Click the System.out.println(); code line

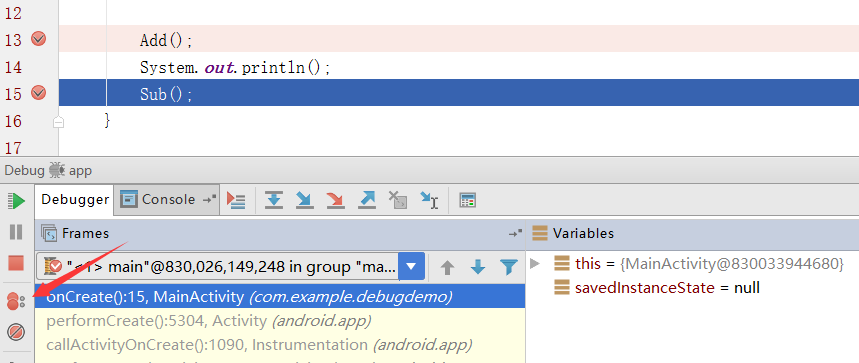[x=236, y=68]
